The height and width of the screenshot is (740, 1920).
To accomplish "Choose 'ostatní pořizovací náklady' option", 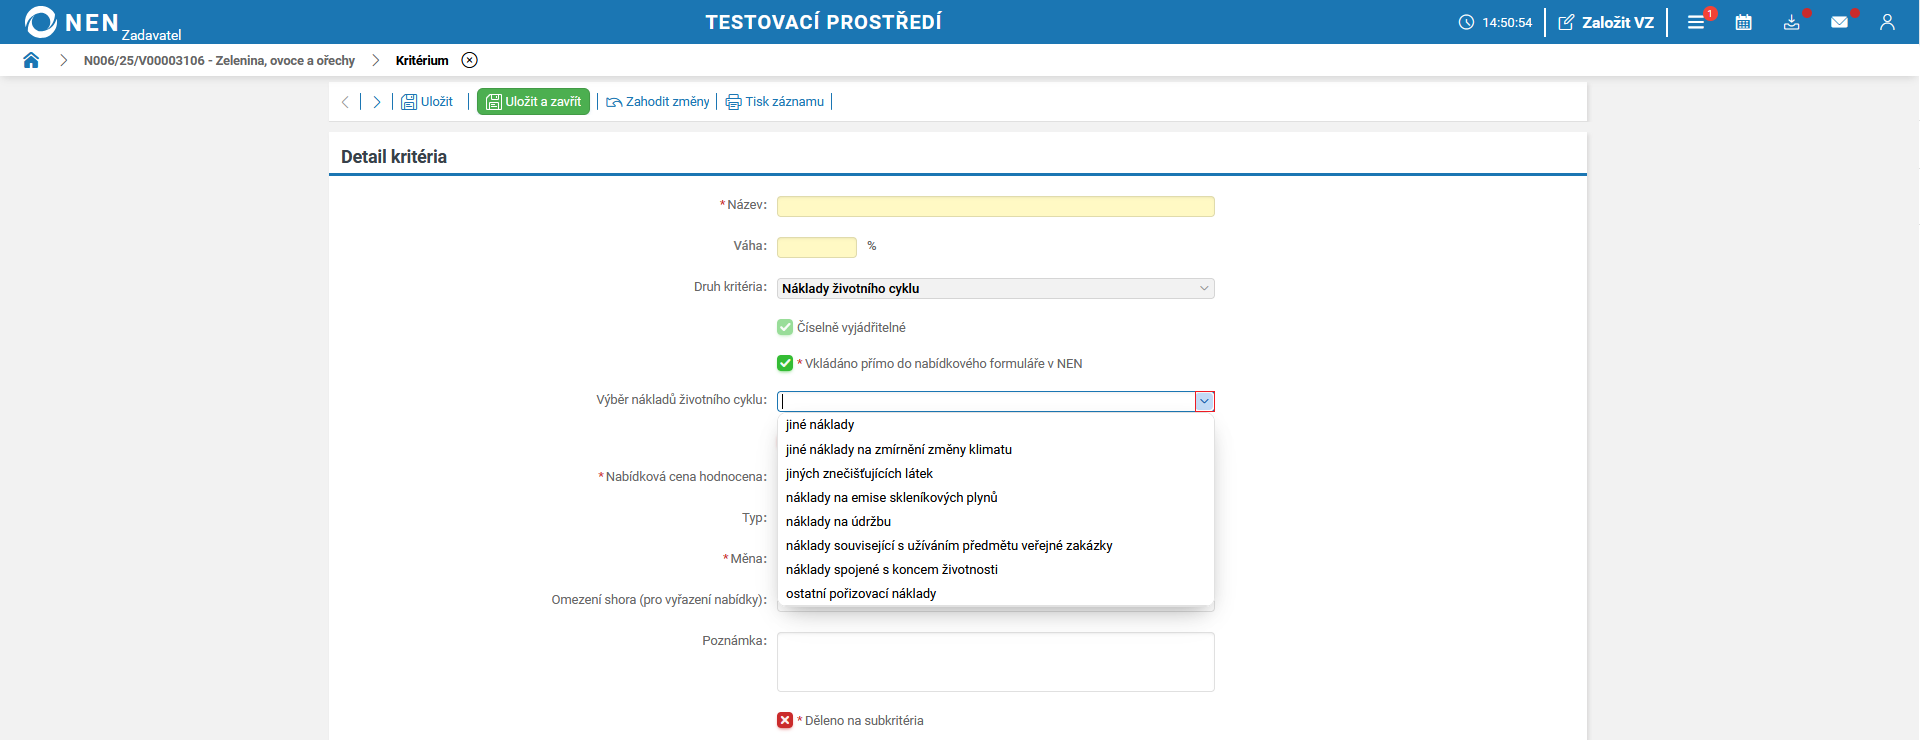I will click(861, 593).
